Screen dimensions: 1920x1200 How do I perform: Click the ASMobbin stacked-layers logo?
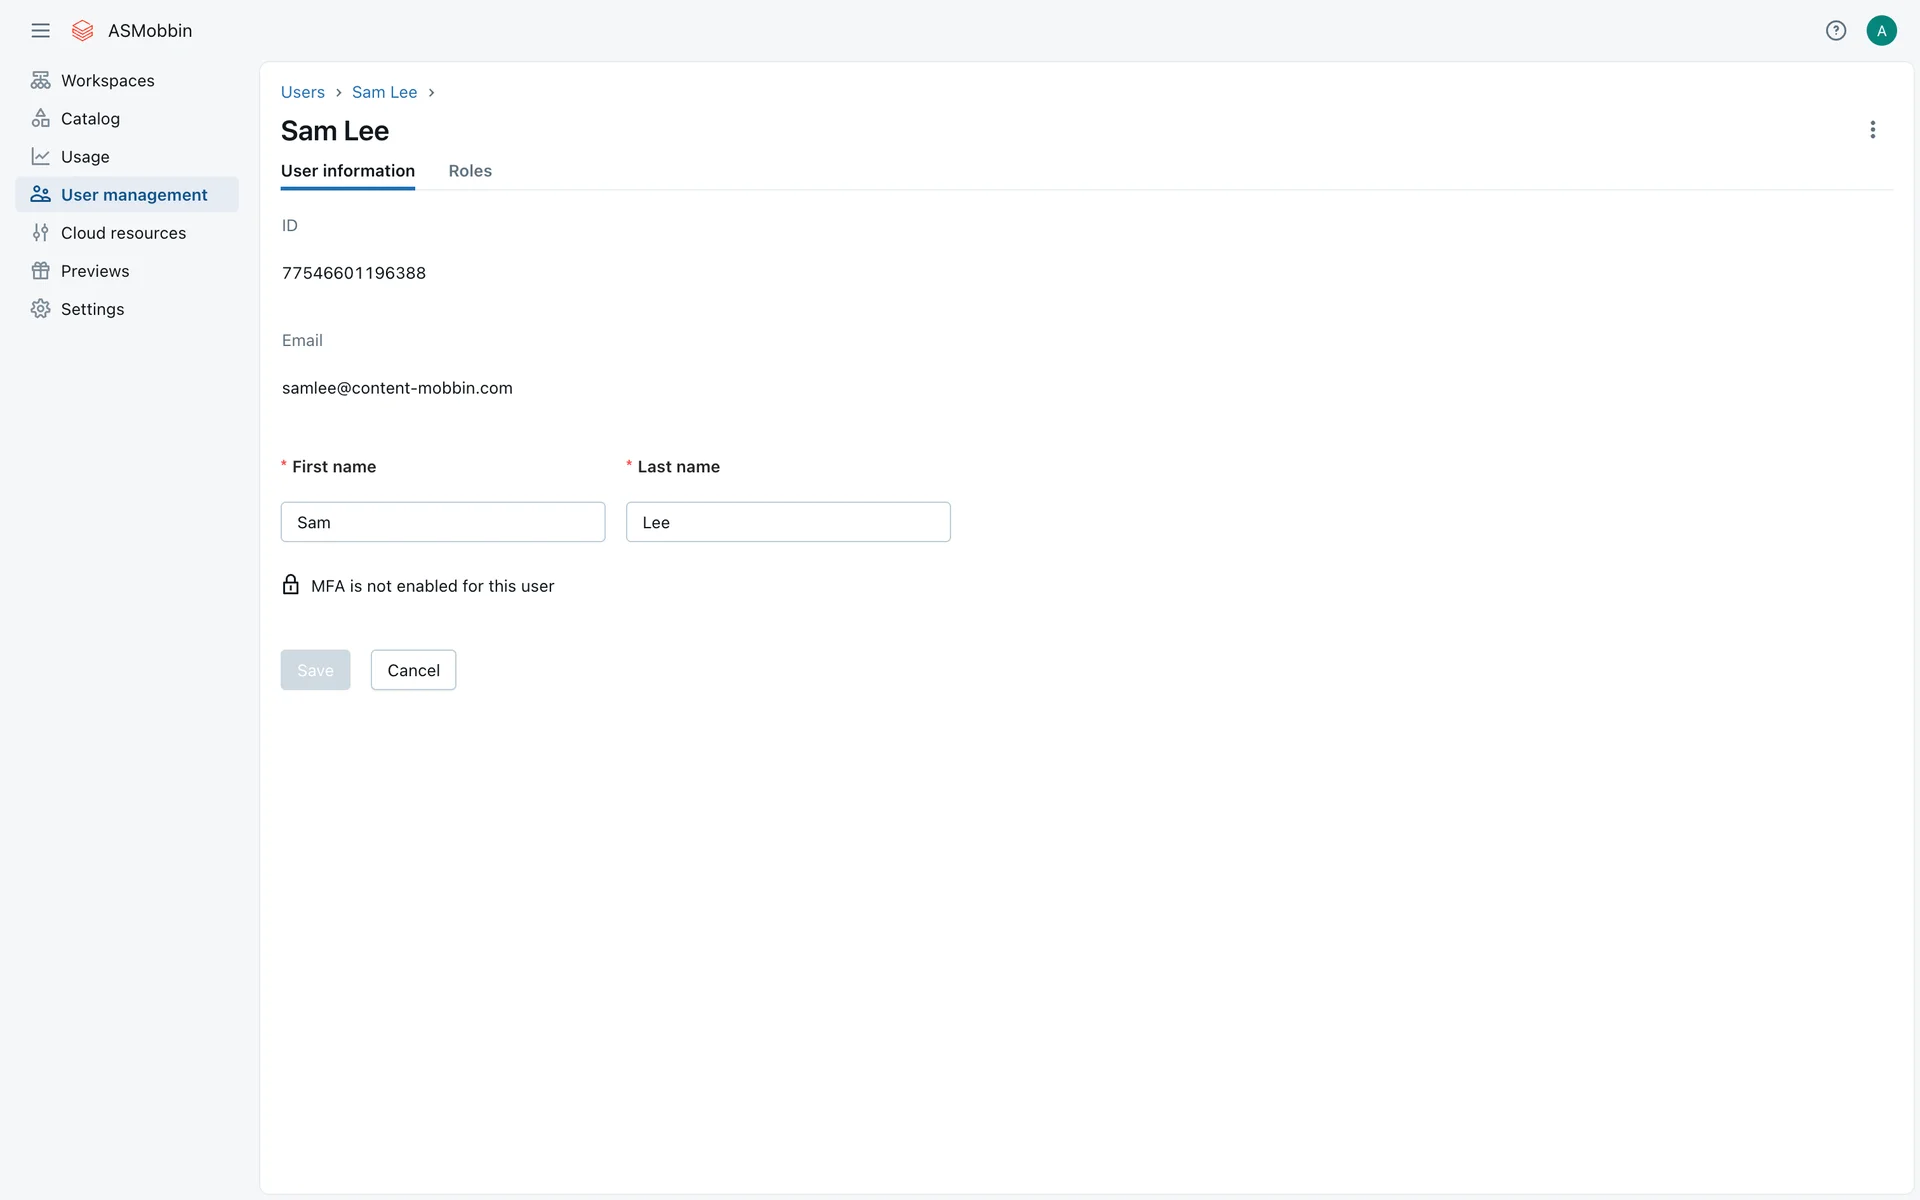coord(83,31)
